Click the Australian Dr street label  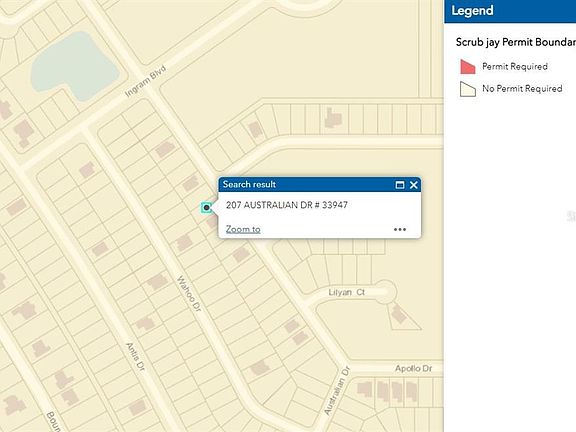337,391
